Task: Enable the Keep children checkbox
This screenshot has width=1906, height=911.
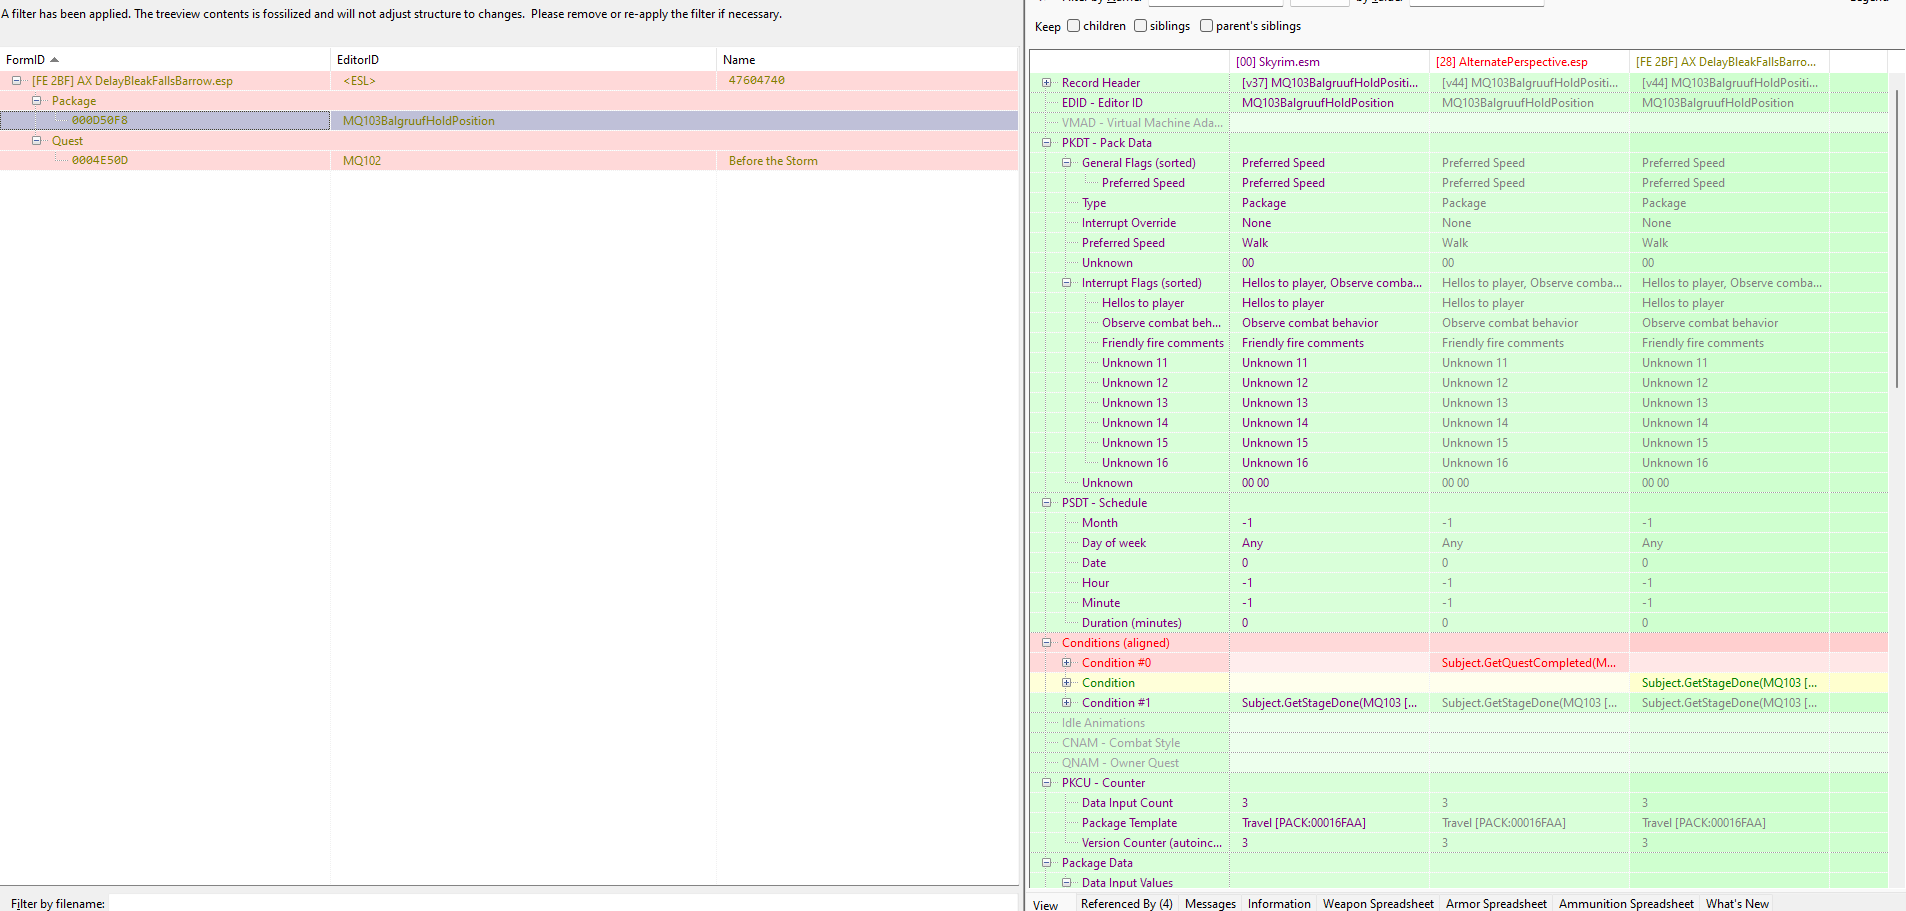Action: coord(1074,26)
